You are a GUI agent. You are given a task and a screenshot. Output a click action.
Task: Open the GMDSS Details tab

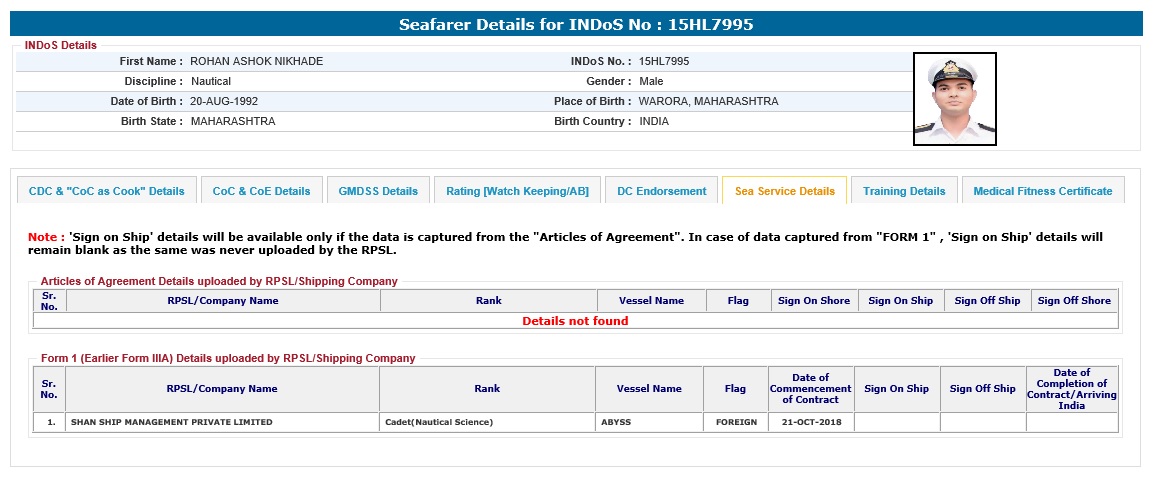pyautogui.click(x=378, y=191)
